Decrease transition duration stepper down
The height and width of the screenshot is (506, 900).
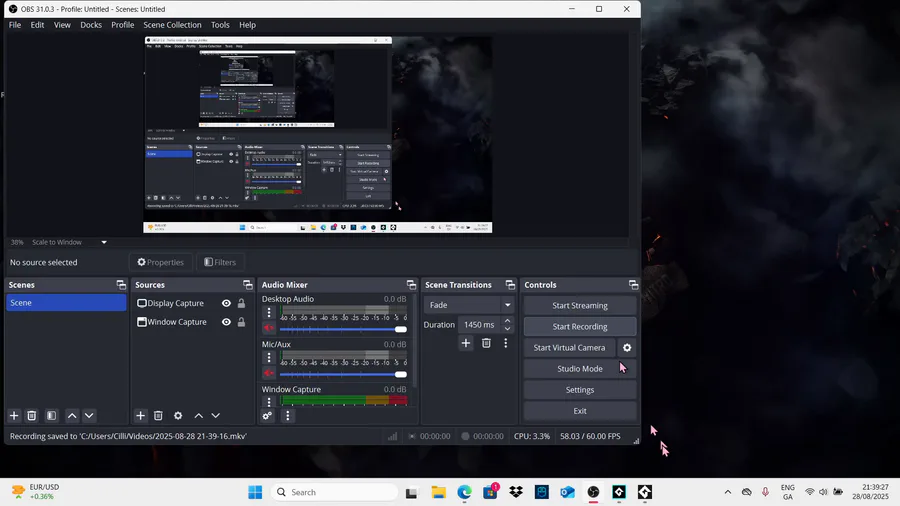[507, 329]
